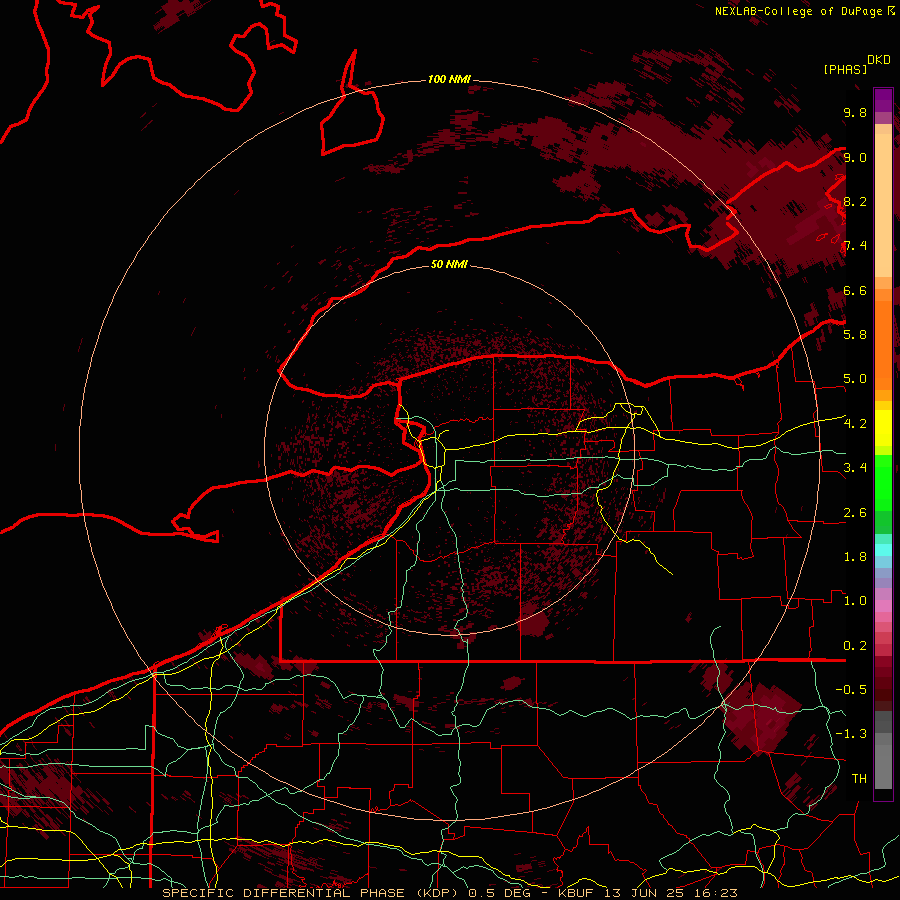Select the 50 NMI range ring label
The image size is (900, 900).
pos(449,264)
